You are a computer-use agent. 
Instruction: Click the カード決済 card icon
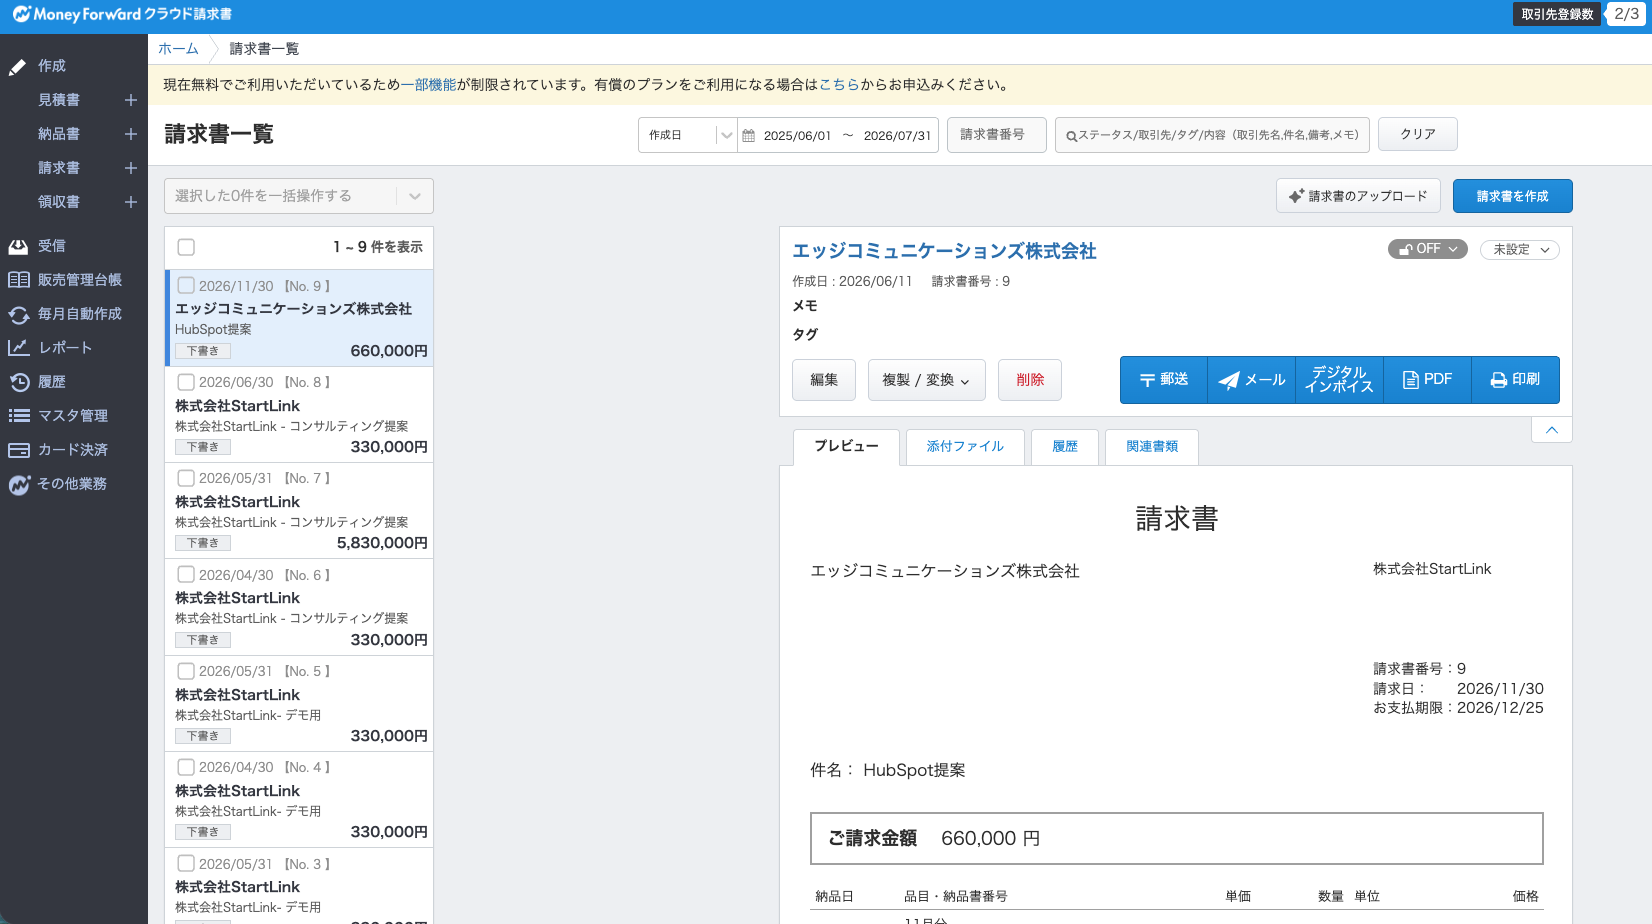point(18,450)
